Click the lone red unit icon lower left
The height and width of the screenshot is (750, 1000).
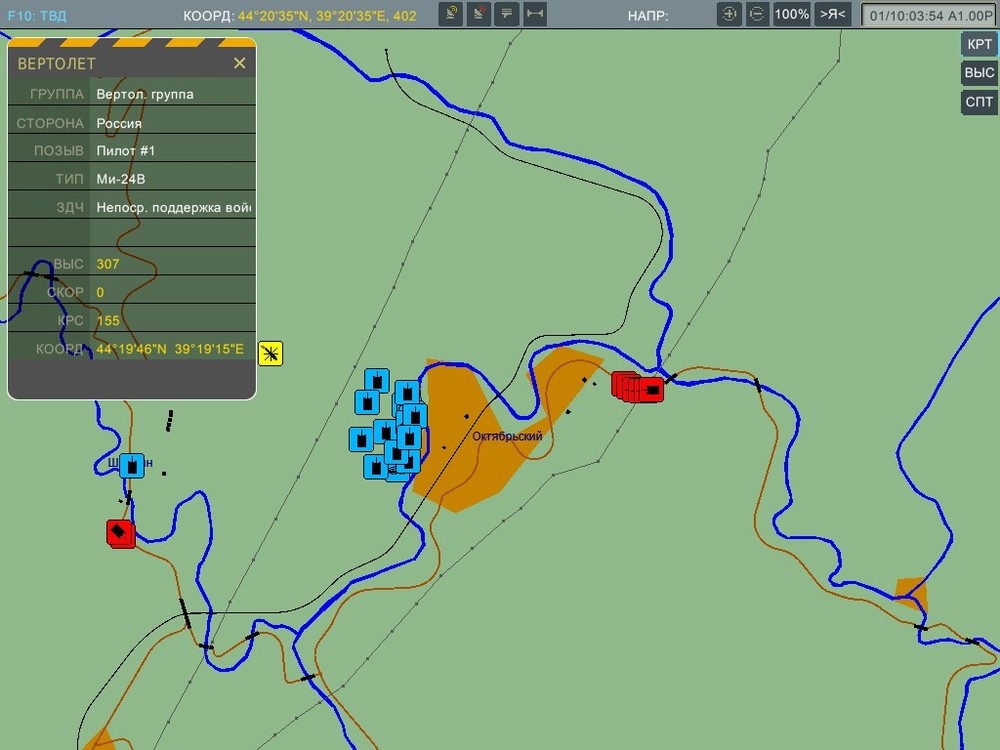pyautogui.click(x=119, y=533)
